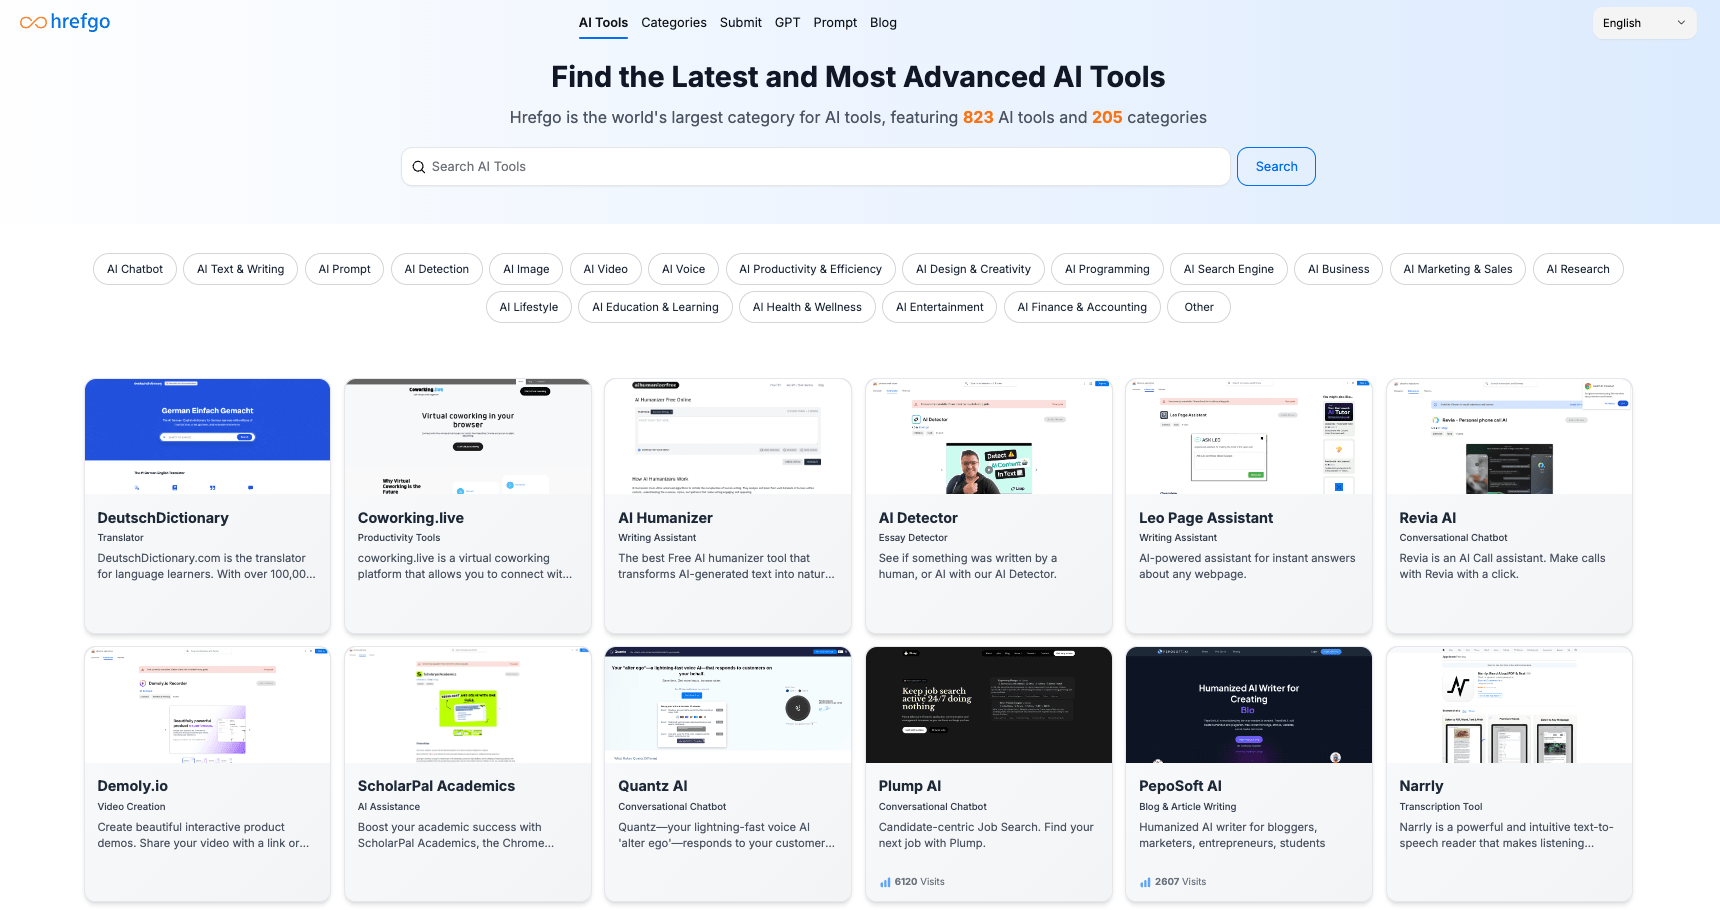Click the Search button
Image resolution: width=1720 pixels, height=910 pixels.
1276,167
